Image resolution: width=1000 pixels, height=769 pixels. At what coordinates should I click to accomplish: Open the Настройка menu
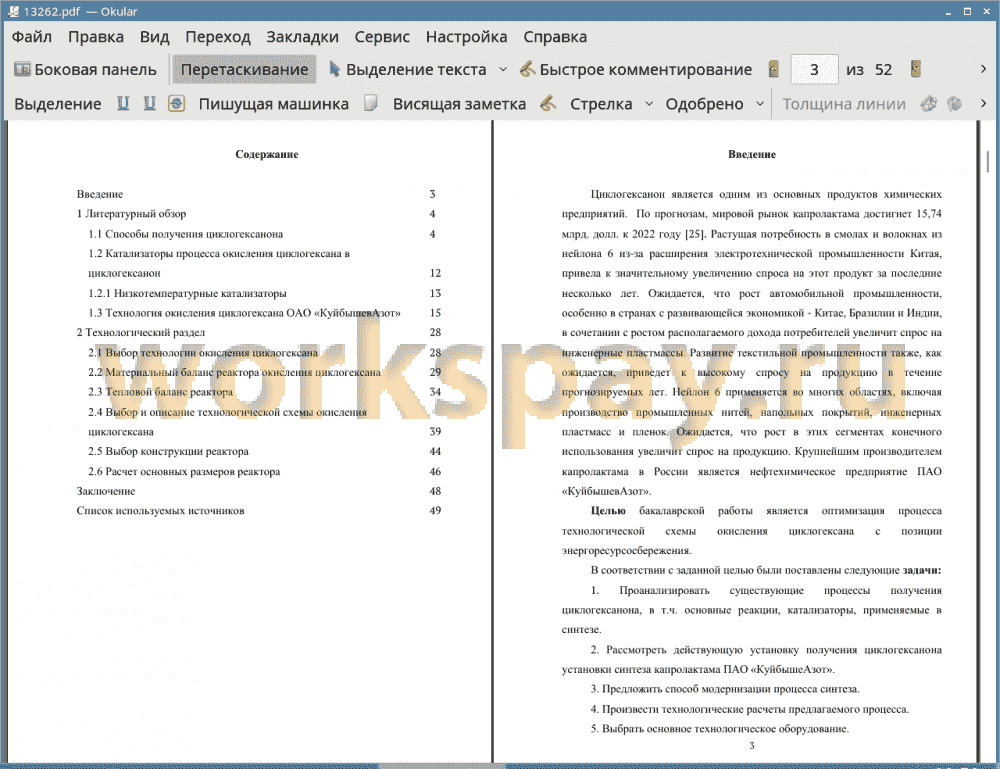click(x=466, y=37)
